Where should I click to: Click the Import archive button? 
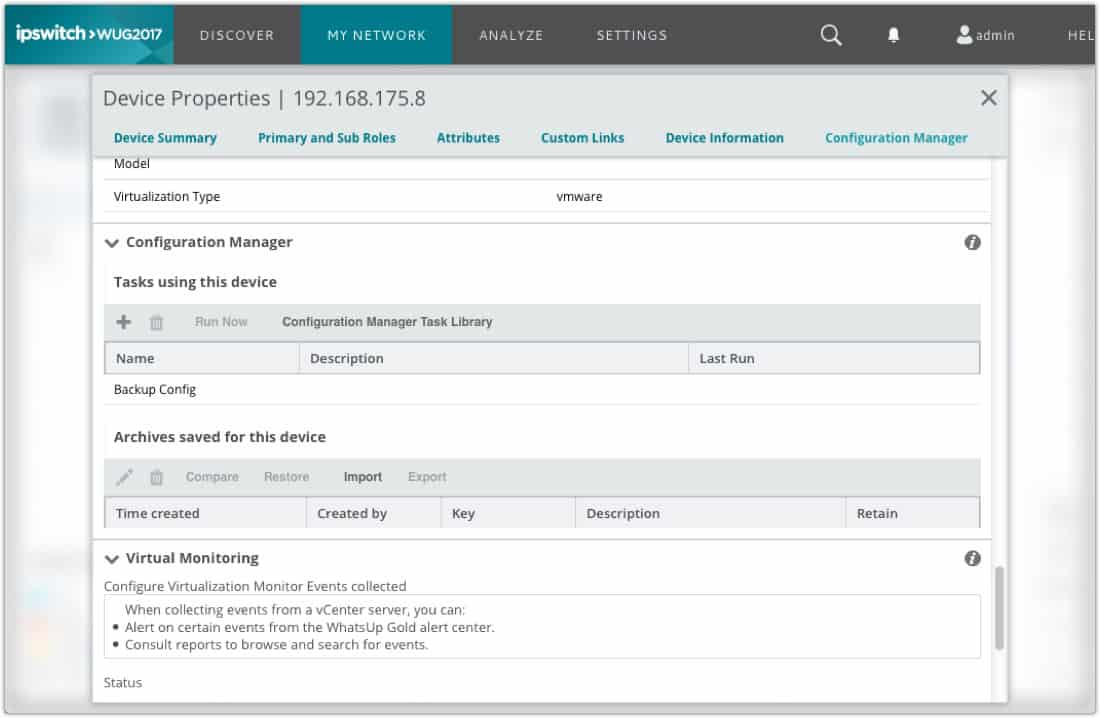(x=363, y=477)
